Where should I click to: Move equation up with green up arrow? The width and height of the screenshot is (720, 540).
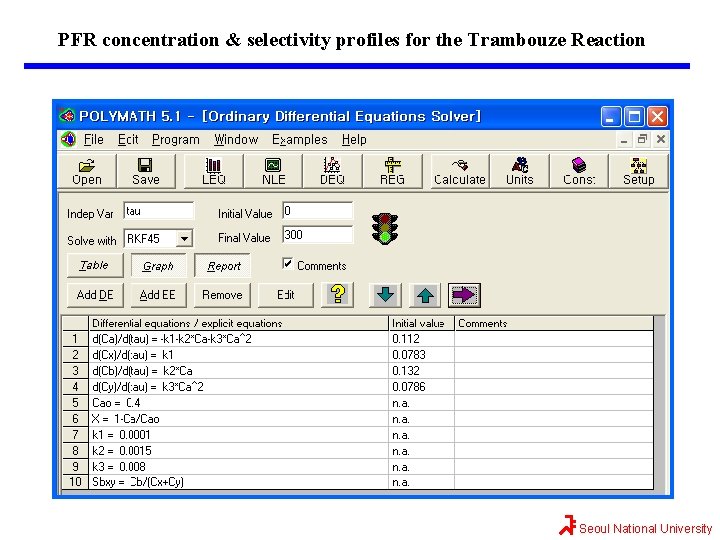coord(425,294)
